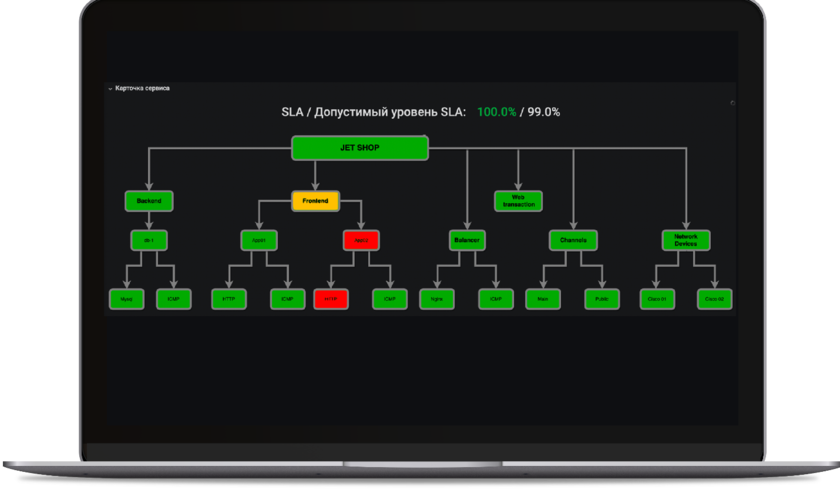Select the green HTTP node under App01
This screenshot has height=493, width=840.
pyautogui.click(x=228, y=298)
